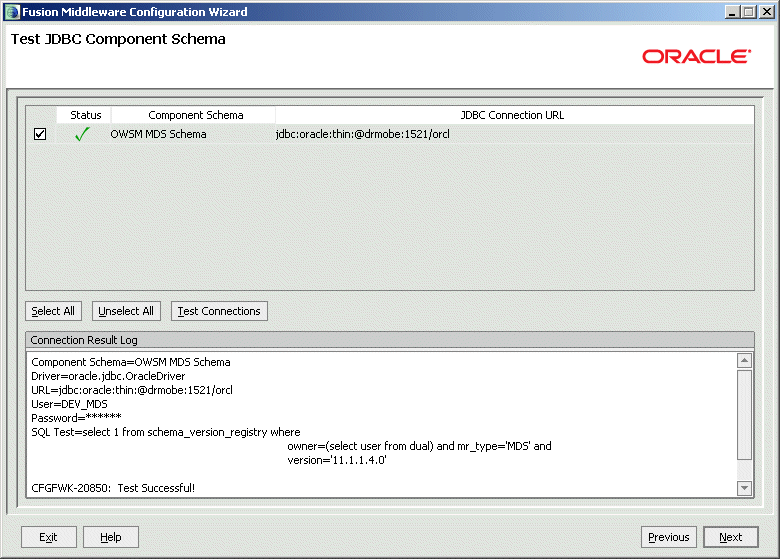Click the Test JDBC Component Schema heading
The image size is (780, 559).
[x=118, y=39]
